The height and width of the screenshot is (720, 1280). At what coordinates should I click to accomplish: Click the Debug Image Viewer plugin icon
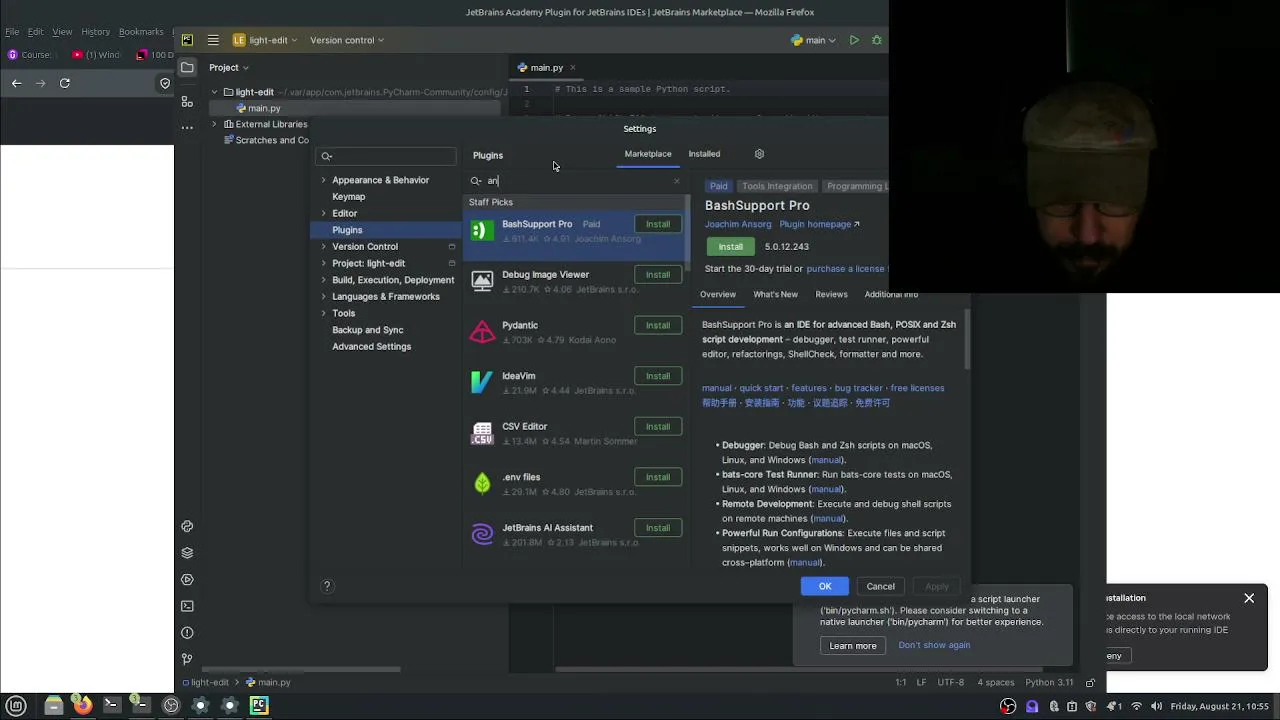click(482, 281)
